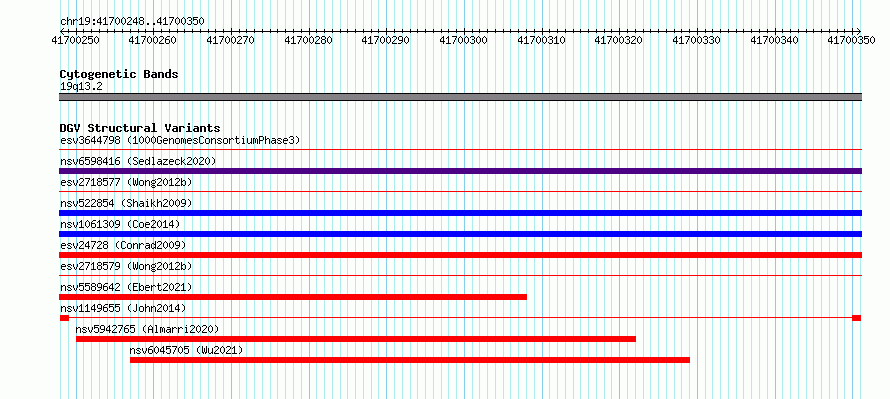
Task: Open the nsv5942765 (Almarri2020) label
Action: point(147,329)
